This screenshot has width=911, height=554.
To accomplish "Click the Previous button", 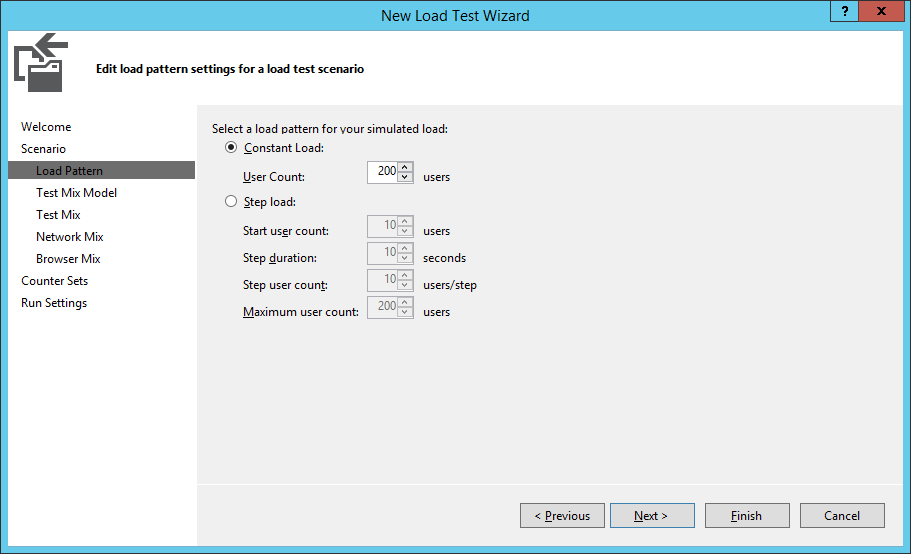I will point(562,516).
